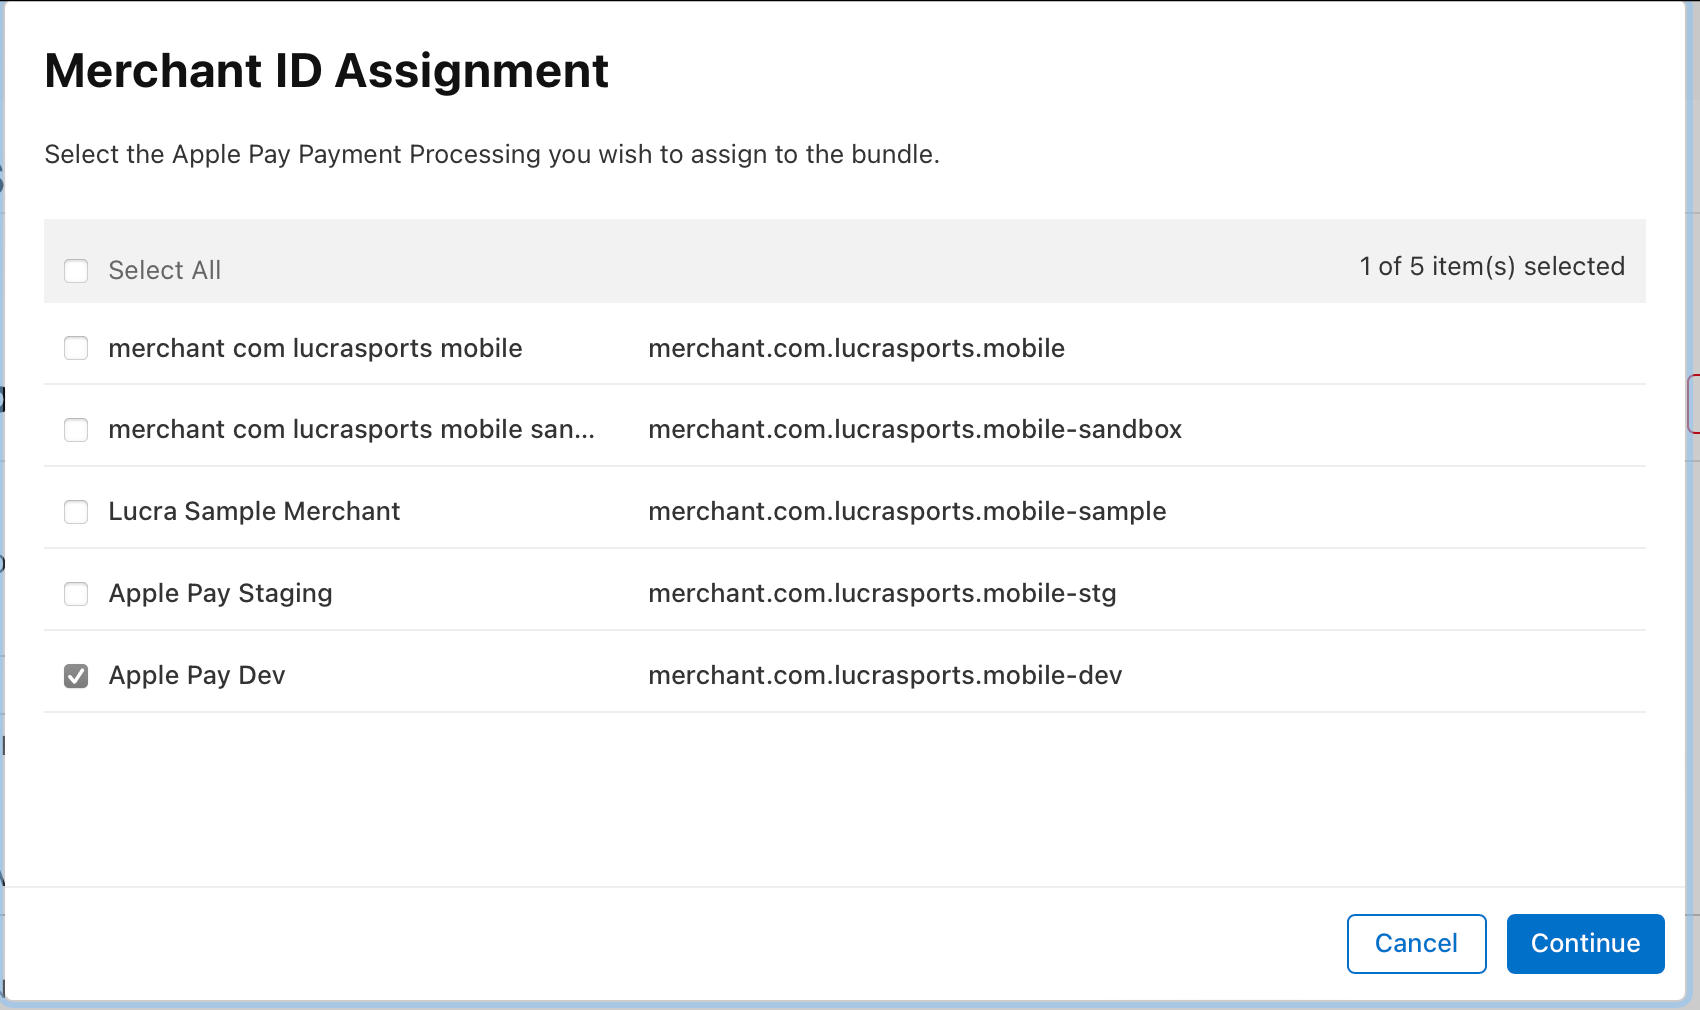Click the Select All label text

click(164, 271)
